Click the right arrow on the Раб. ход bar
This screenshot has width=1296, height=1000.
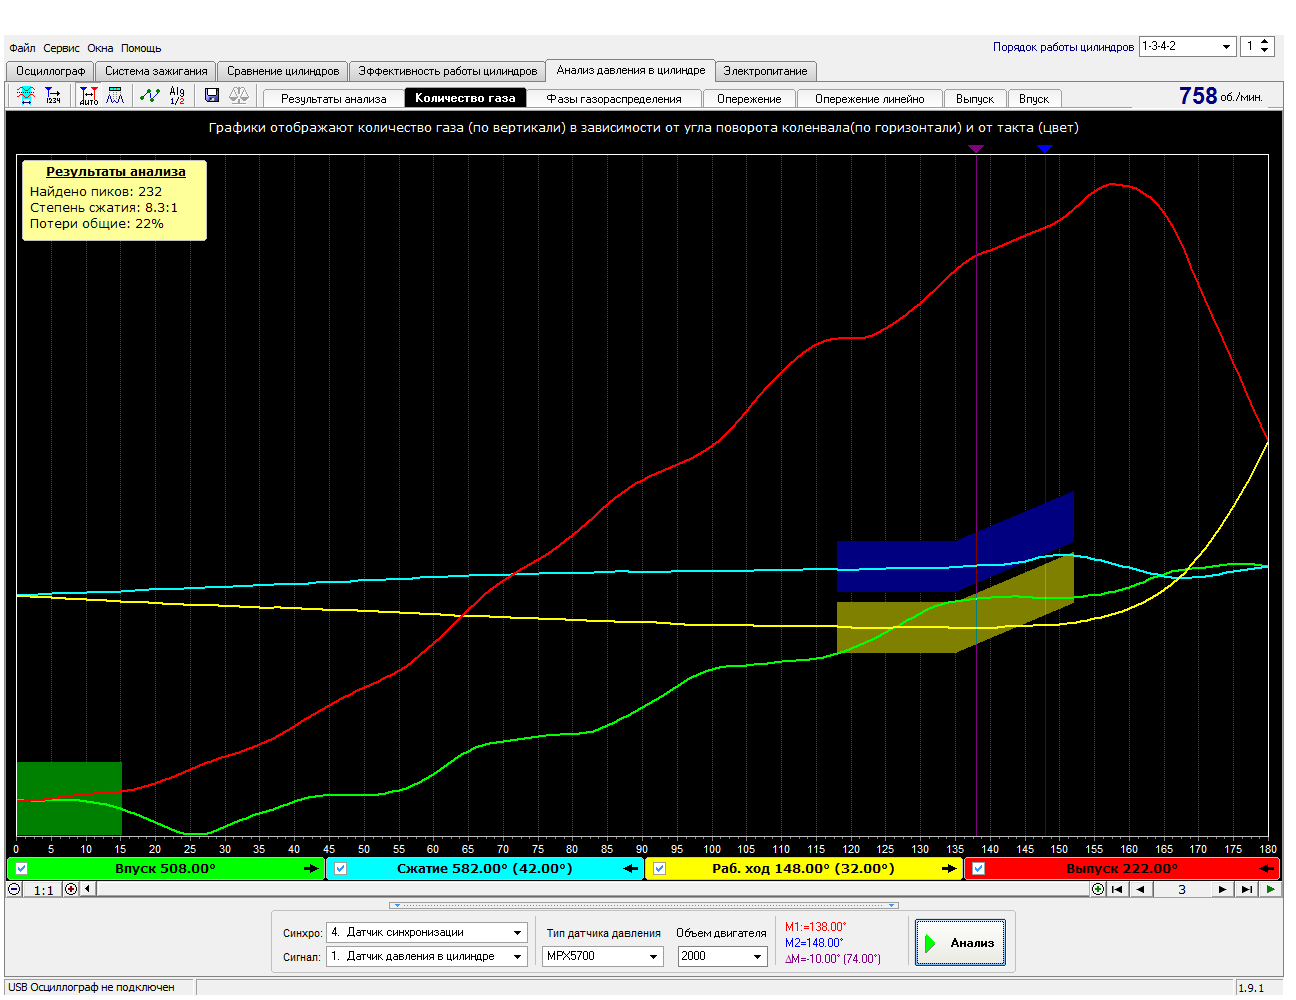[x=949, y=869]
